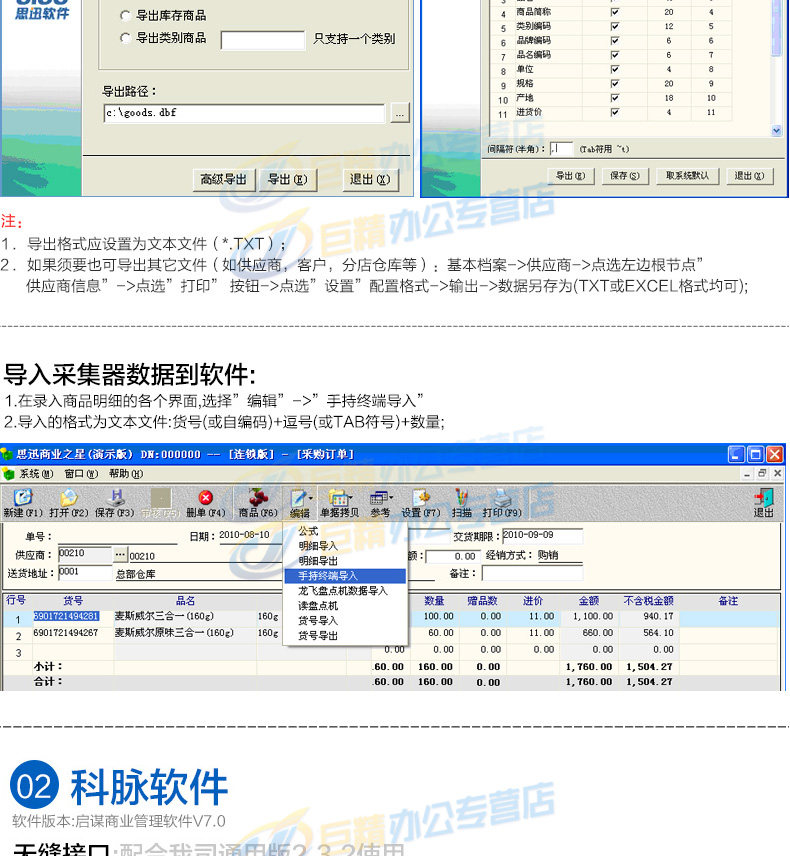This screenshot has width=790, height=856.
Task: Click 退出(X) in the goods export dialog
Action: pyautogui.click(x=370, y=180)
